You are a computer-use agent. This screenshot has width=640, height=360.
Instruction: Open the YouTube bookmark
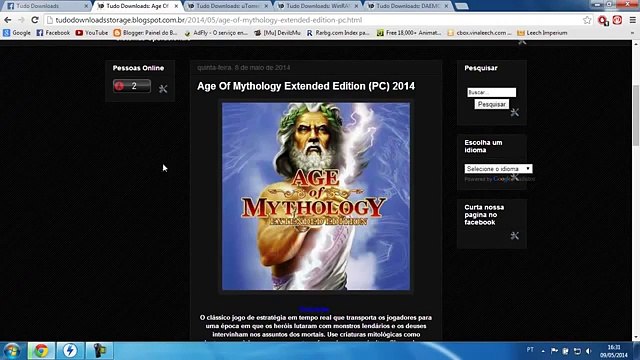tap(92, 33)
